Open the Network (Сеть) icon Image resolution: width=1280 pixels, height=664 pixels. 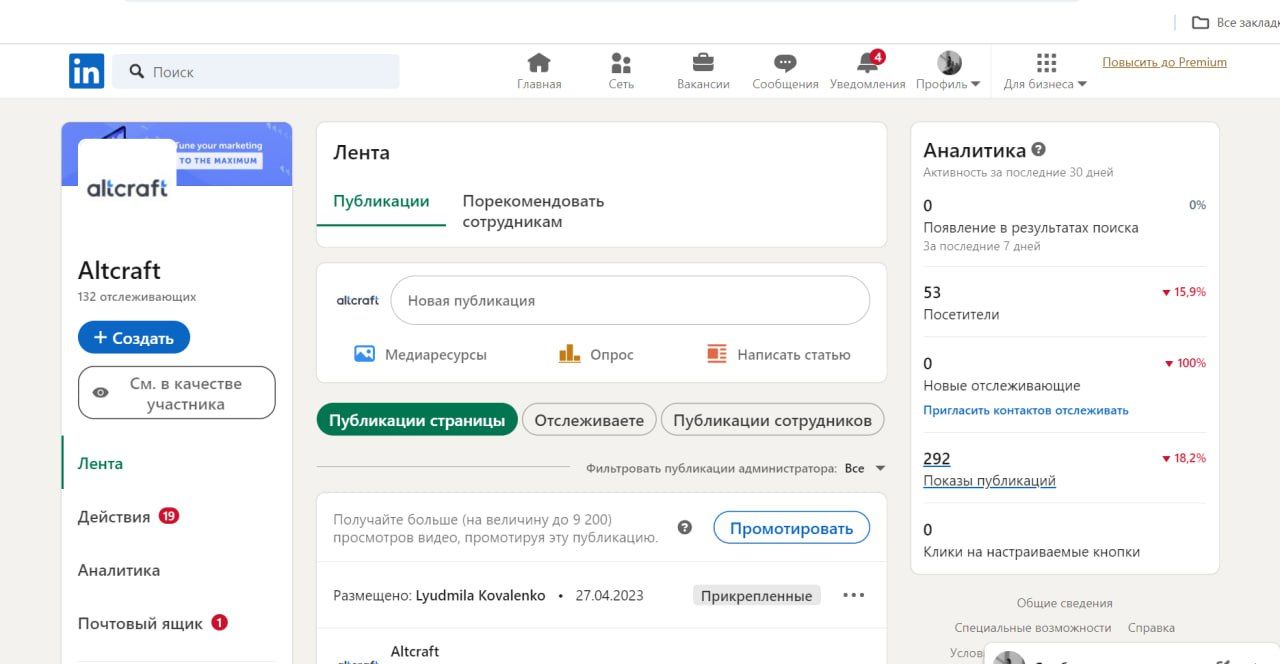click(621, 64)
